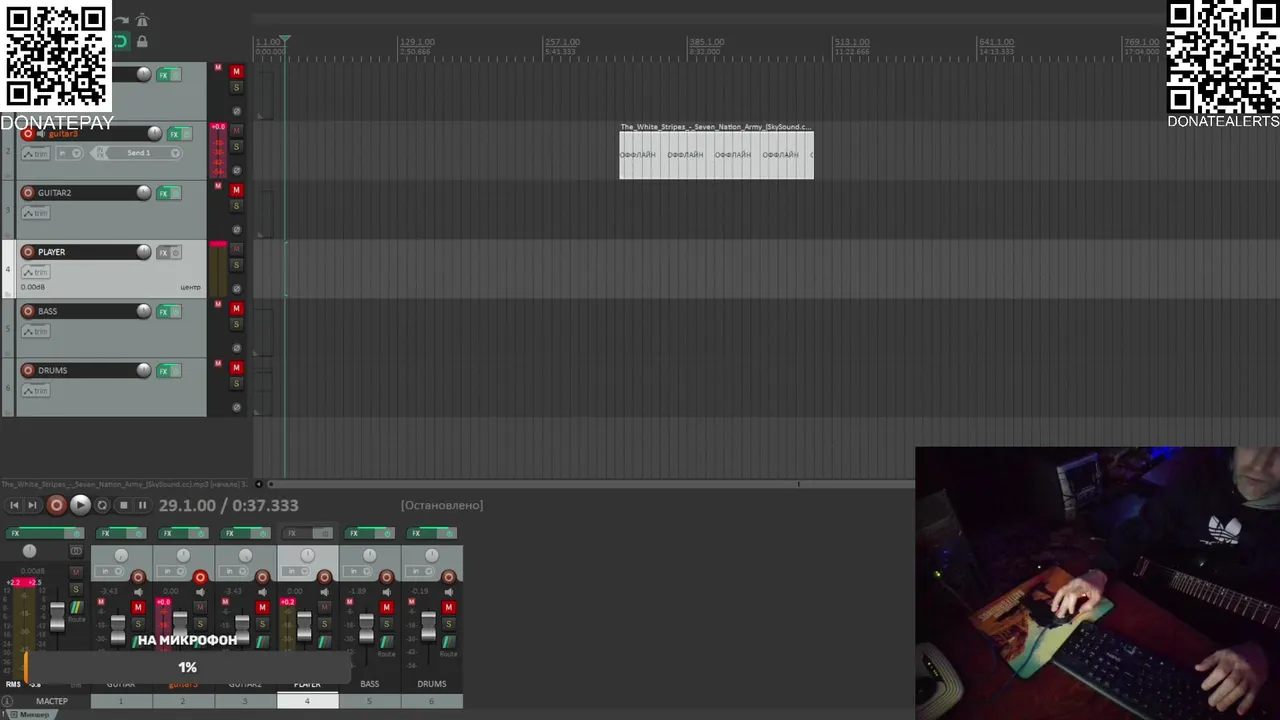
Task: Open FX chain for DRUMS track
Action: [164, 371]
